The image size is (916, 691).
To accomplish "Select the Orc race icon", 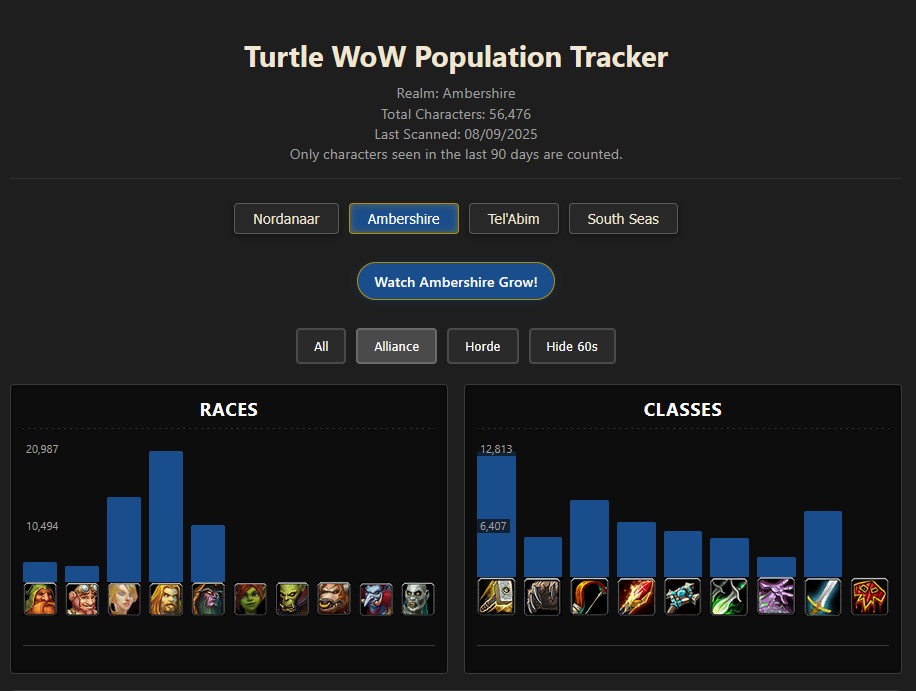I will [292, 599].
